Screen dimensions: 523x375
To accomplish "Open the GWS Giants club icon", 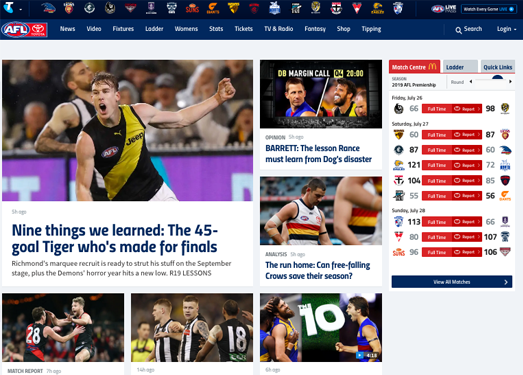I will (x=213, y=8).
